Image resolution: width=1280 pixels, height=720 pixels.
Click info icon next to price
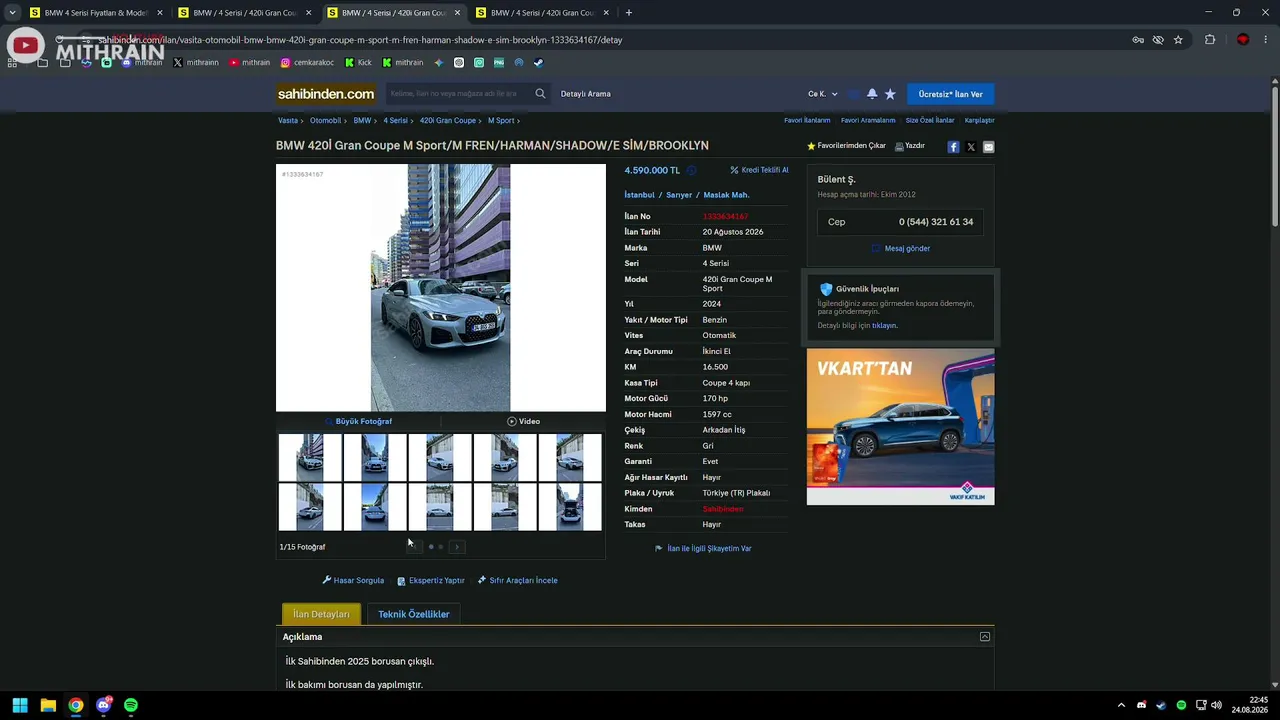(691, 171)
